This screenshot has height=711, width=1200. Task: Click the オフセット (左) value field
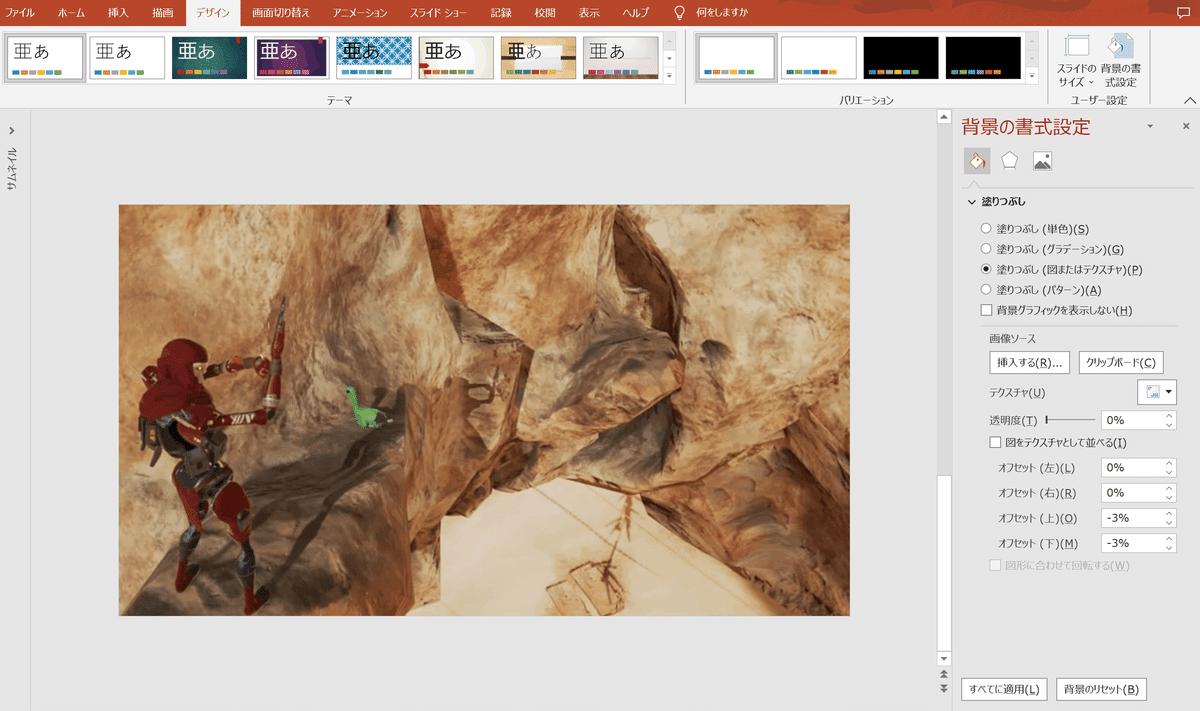click(x=1131, y=468)
